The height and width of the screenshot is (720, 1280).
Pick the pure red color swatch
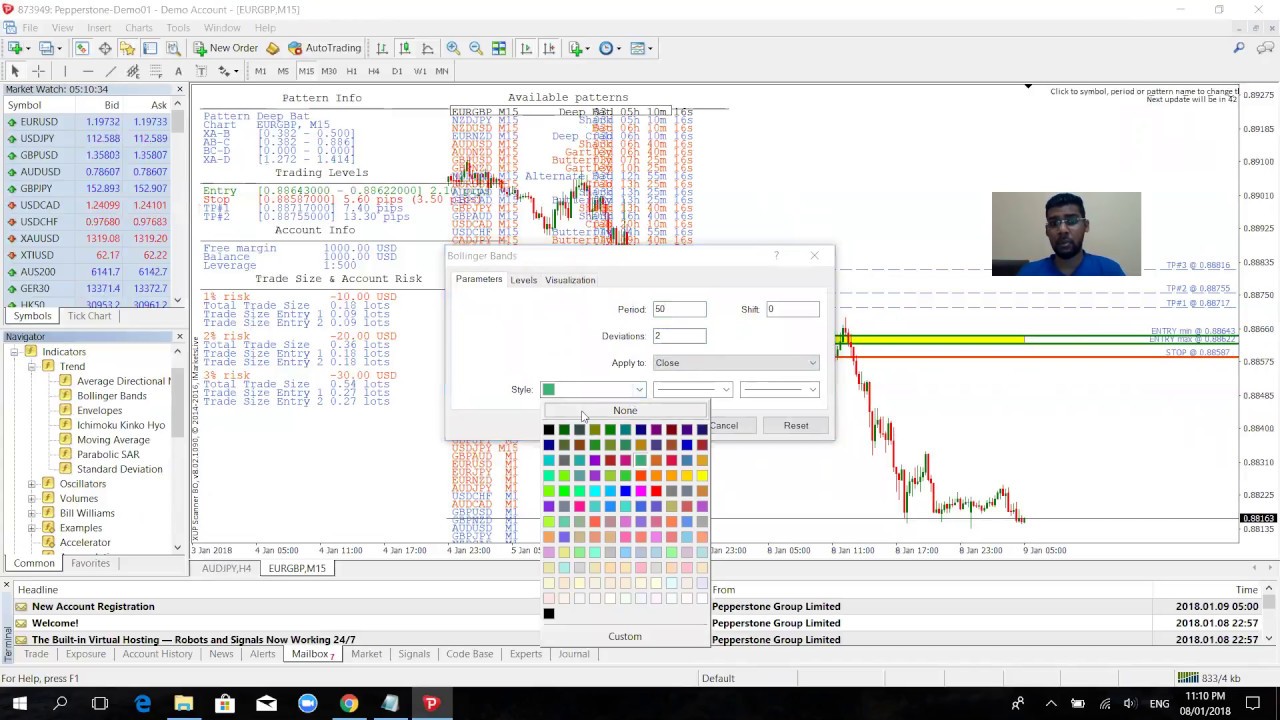pyautogui.click(x=656, y=491)
